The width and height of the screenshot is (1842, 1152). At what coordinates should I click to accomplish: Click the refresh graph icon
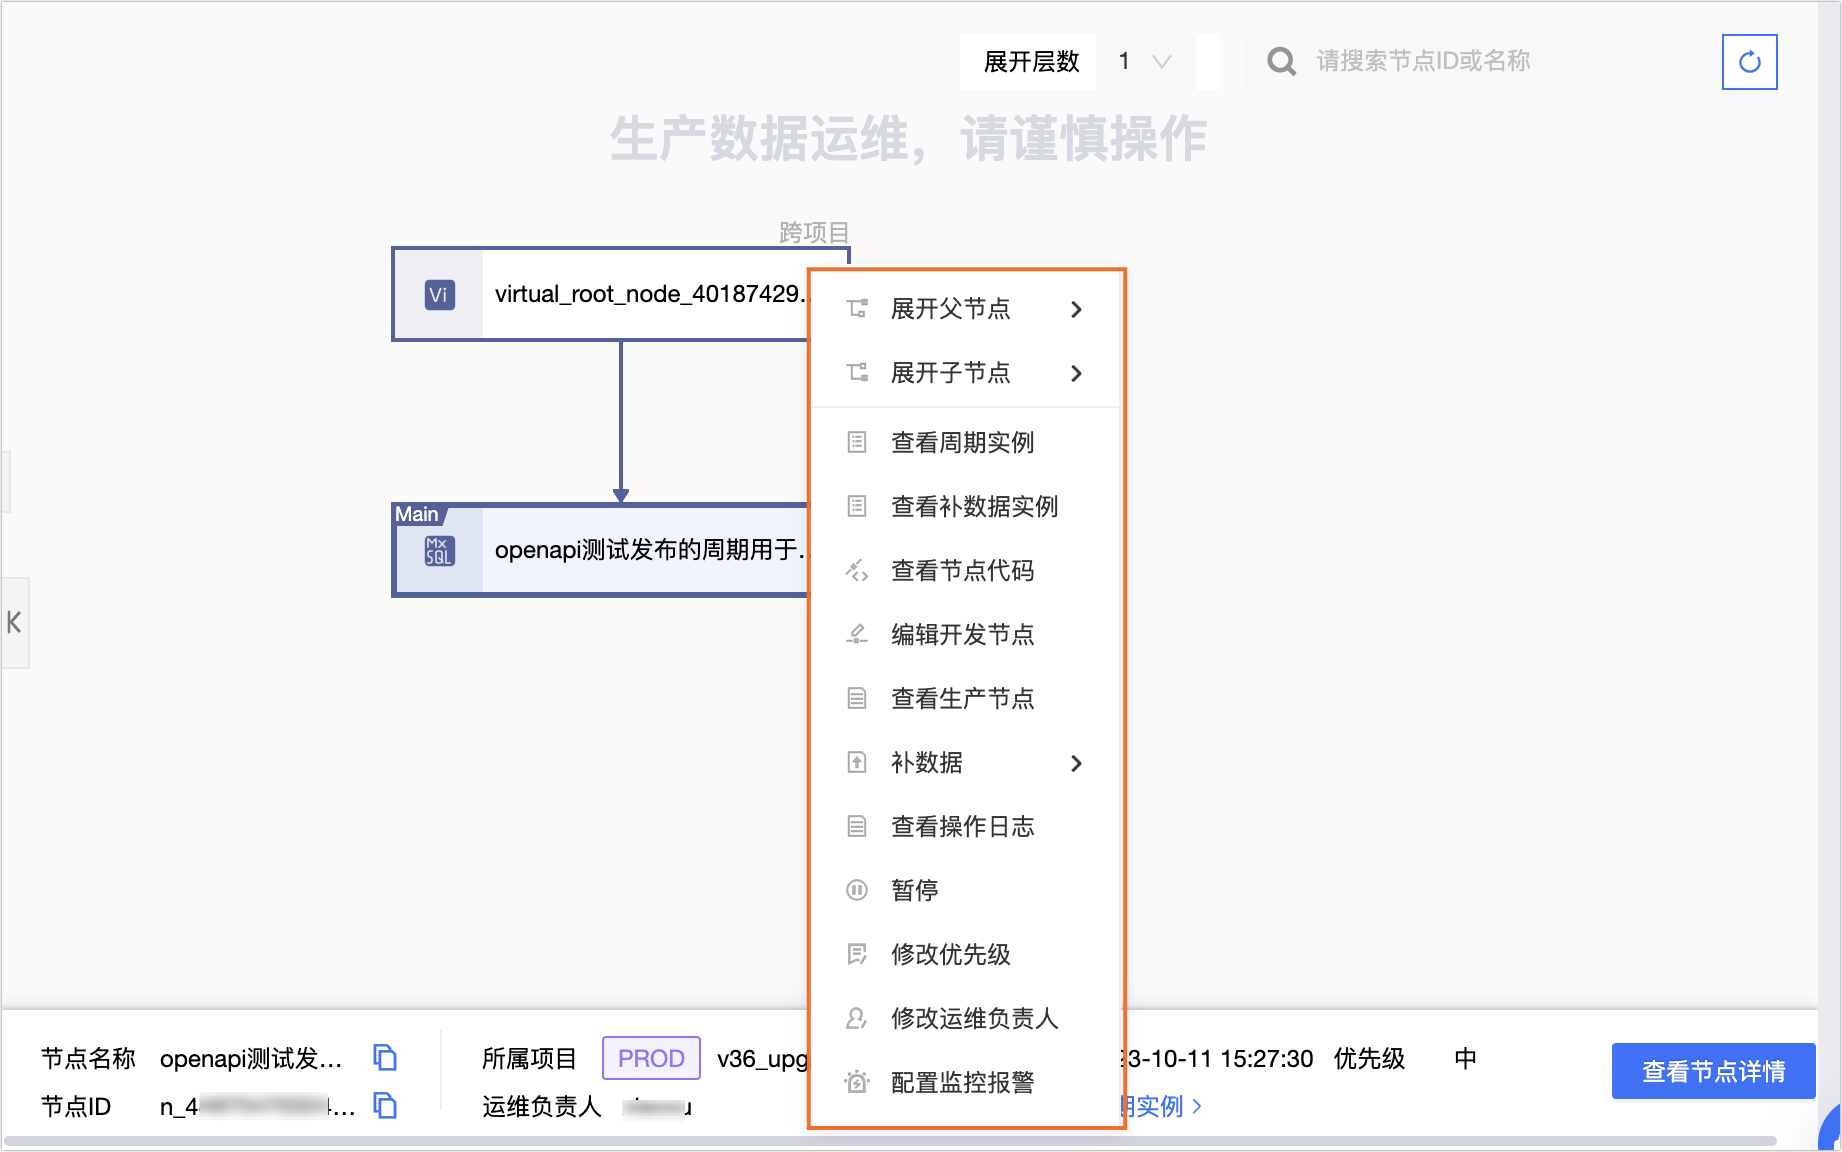point(1749,62)
